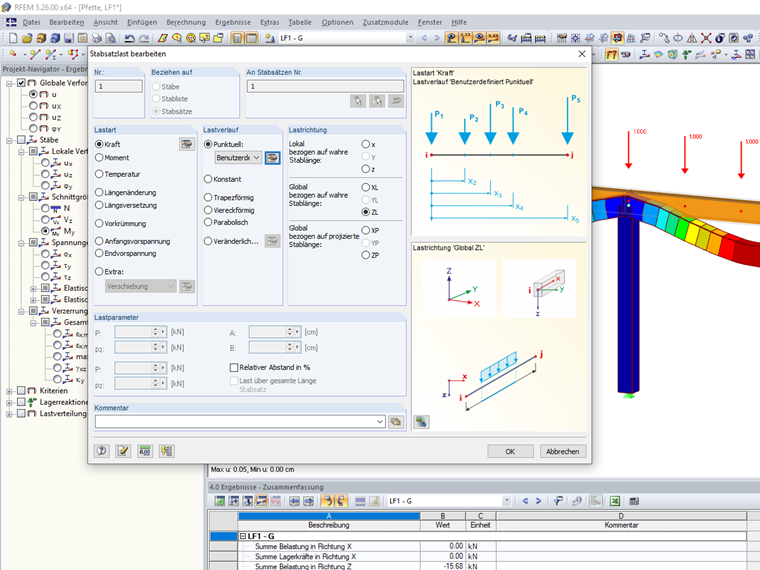Viewport: 760px width, 570px height.
Task: Expand the Kriterien tree node
Action: pos(9,391)
